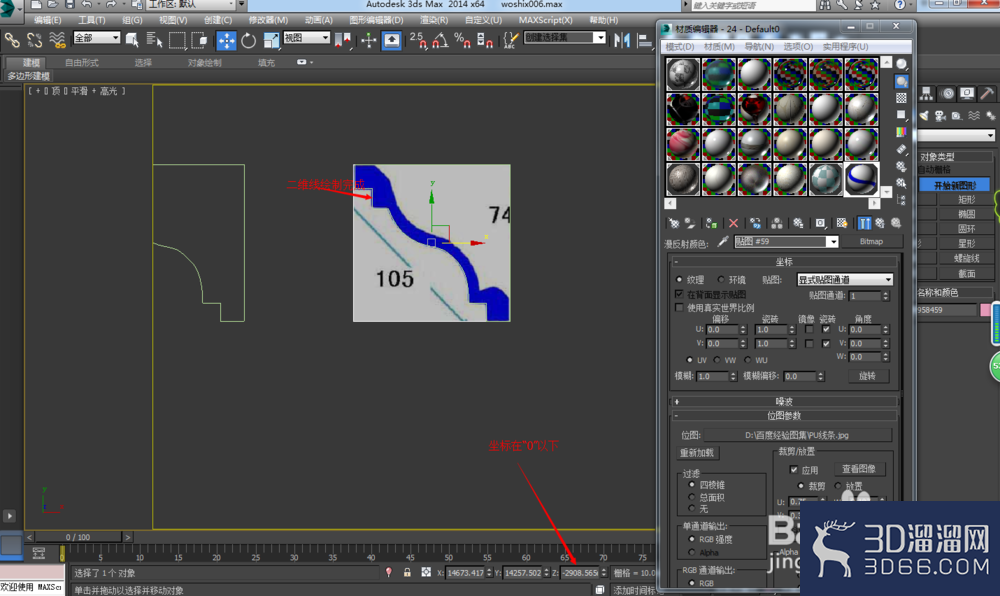Click the 矩形 shape button
This screenshot has height=596, width=1000.
[966, 200]
